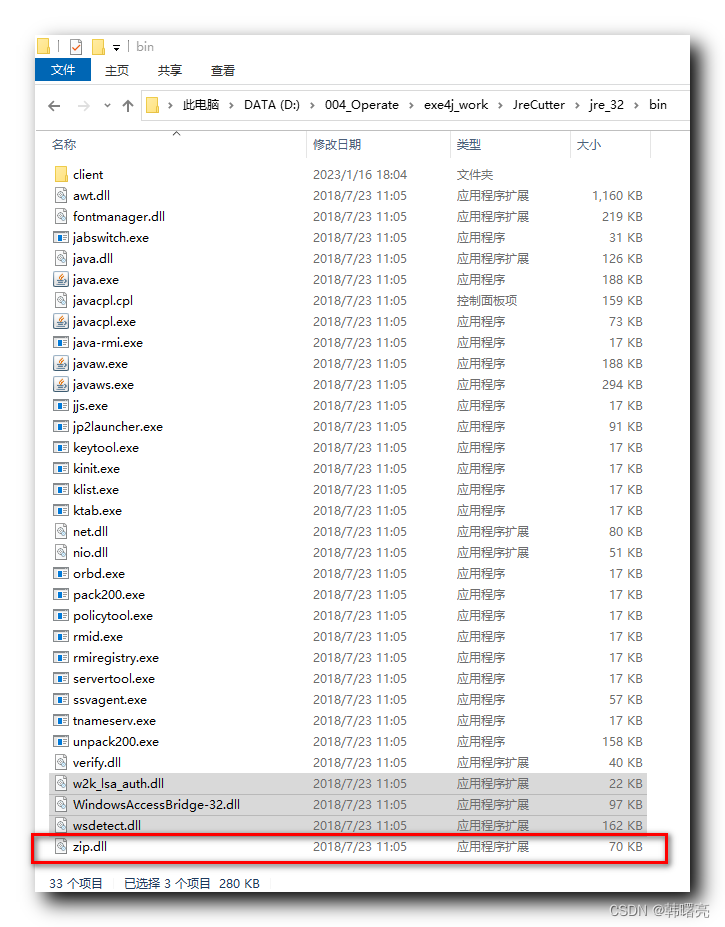This screenshot has width=725, height=927.
Task: Select java.exe Java icon
Action: (x=61, y=279)
